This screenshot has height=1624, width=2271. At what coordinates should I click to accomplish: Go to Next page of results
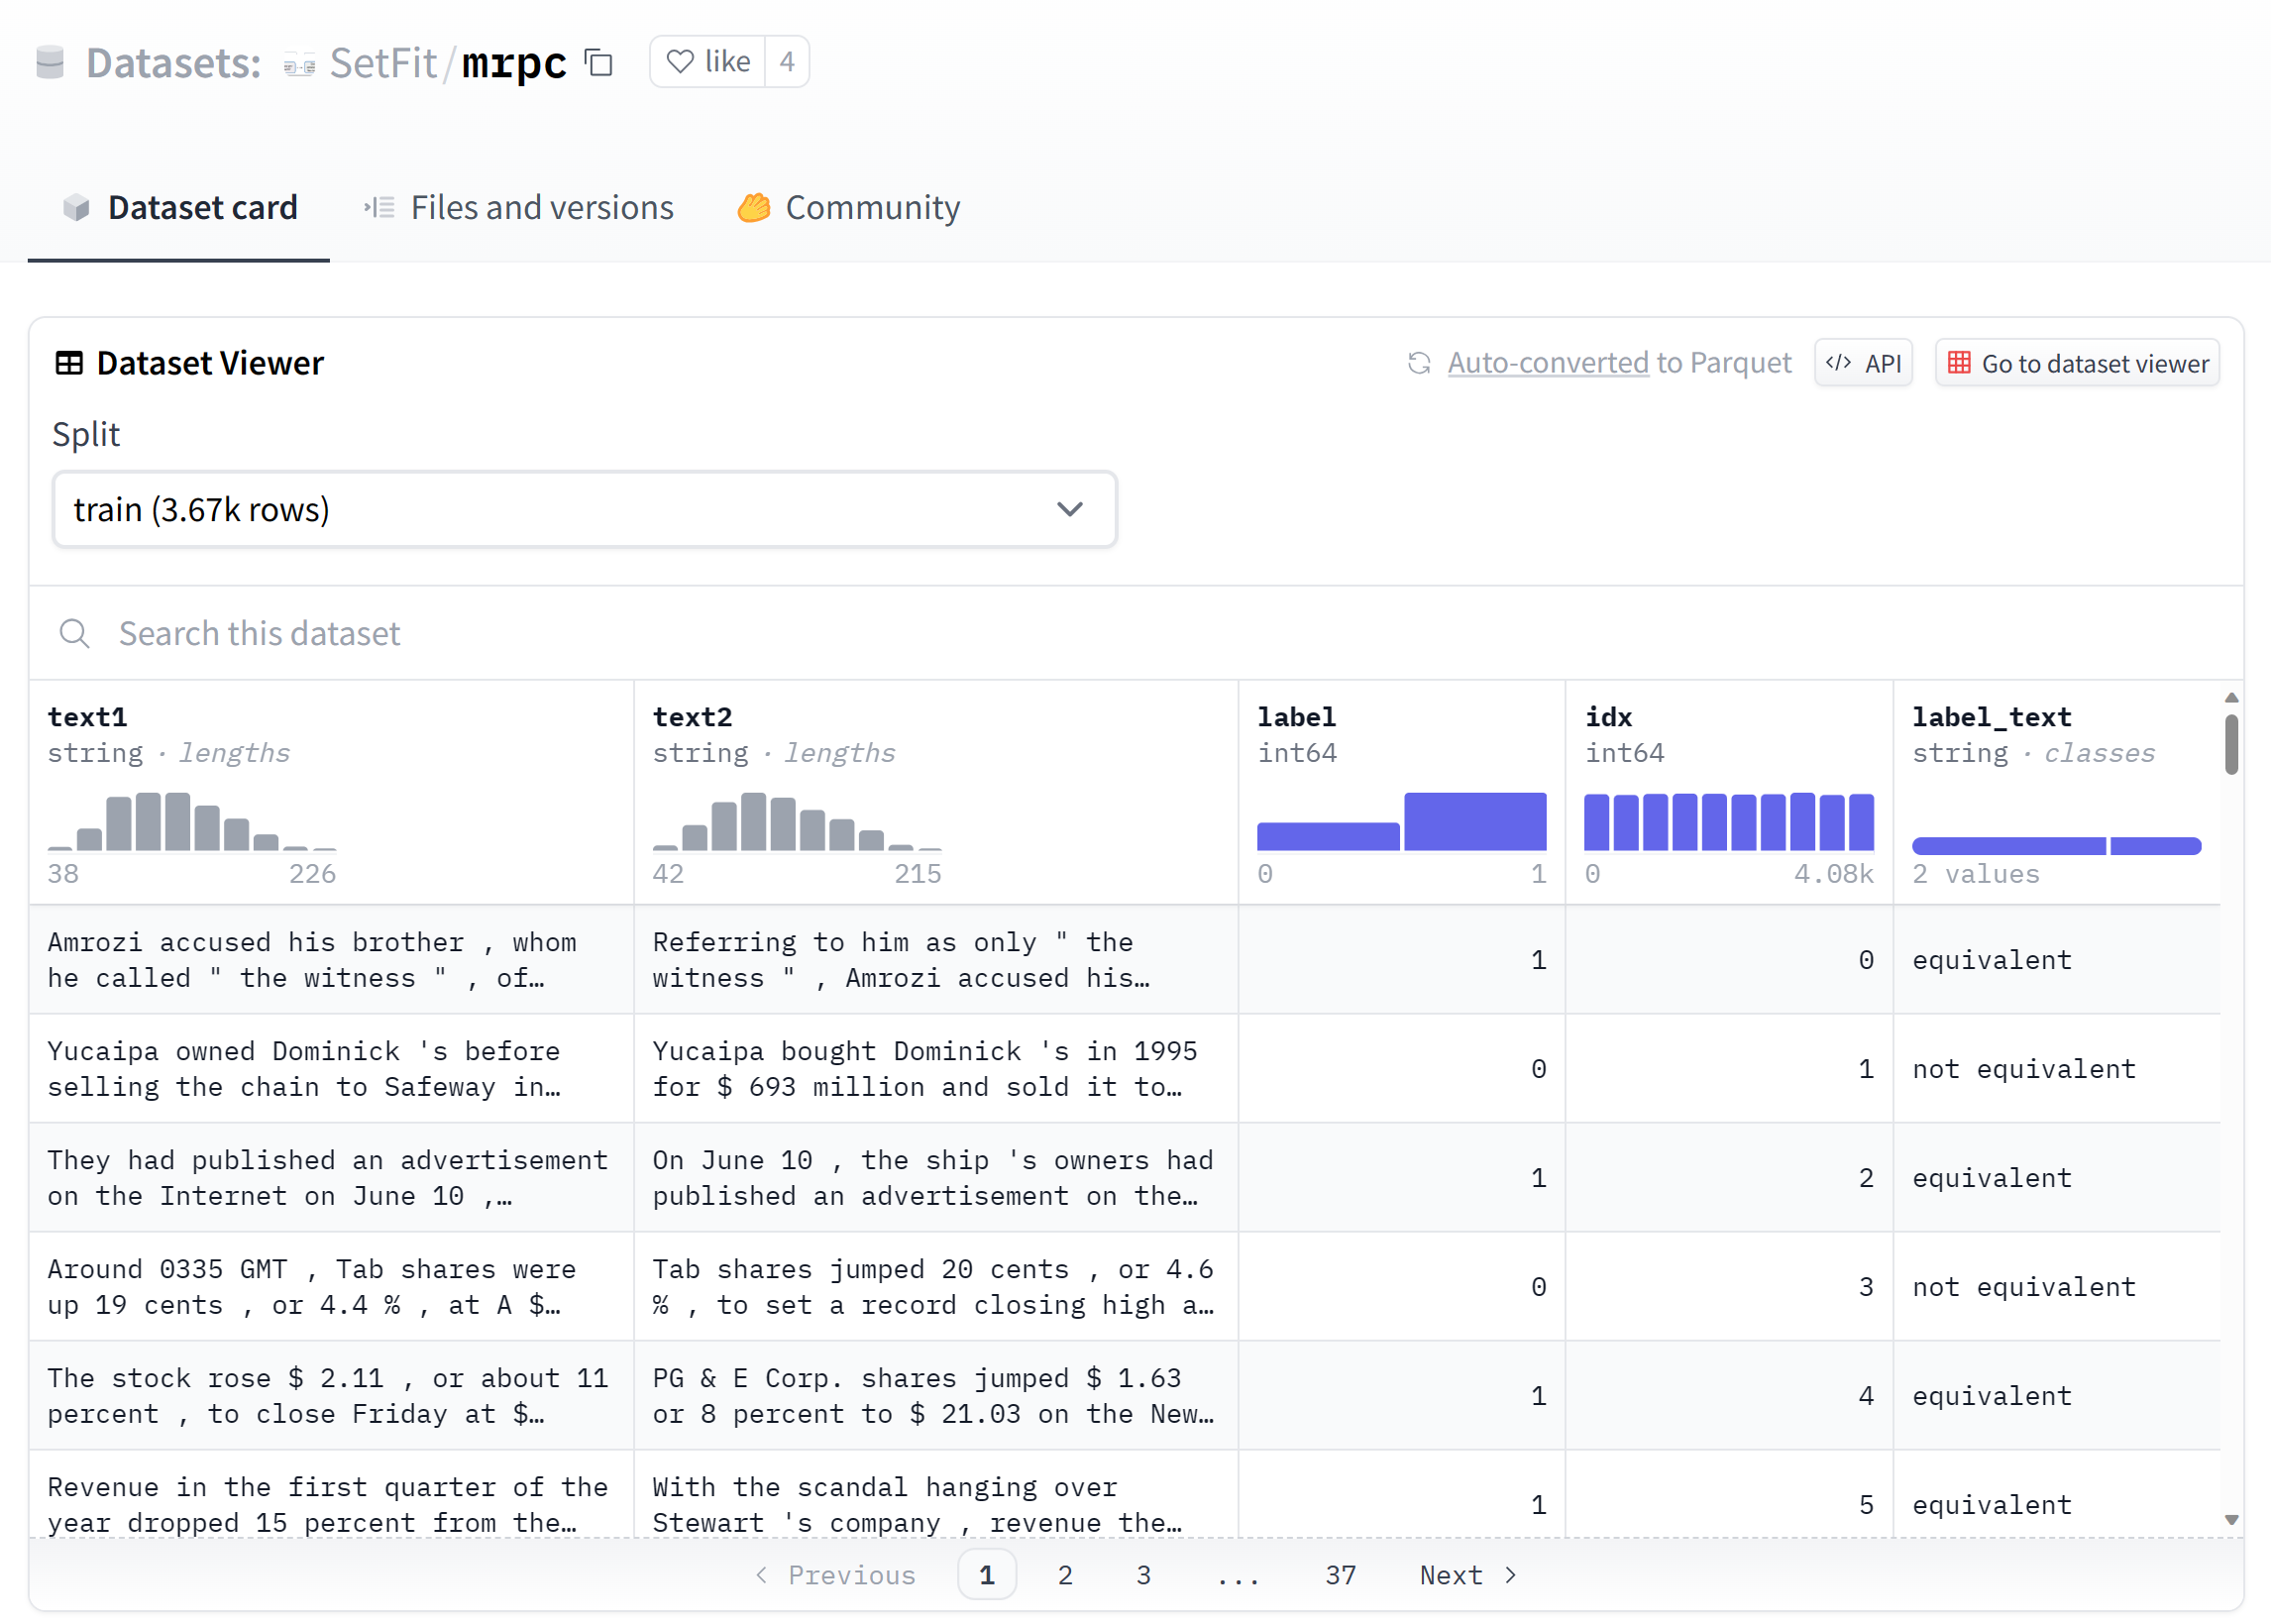1467,1575
